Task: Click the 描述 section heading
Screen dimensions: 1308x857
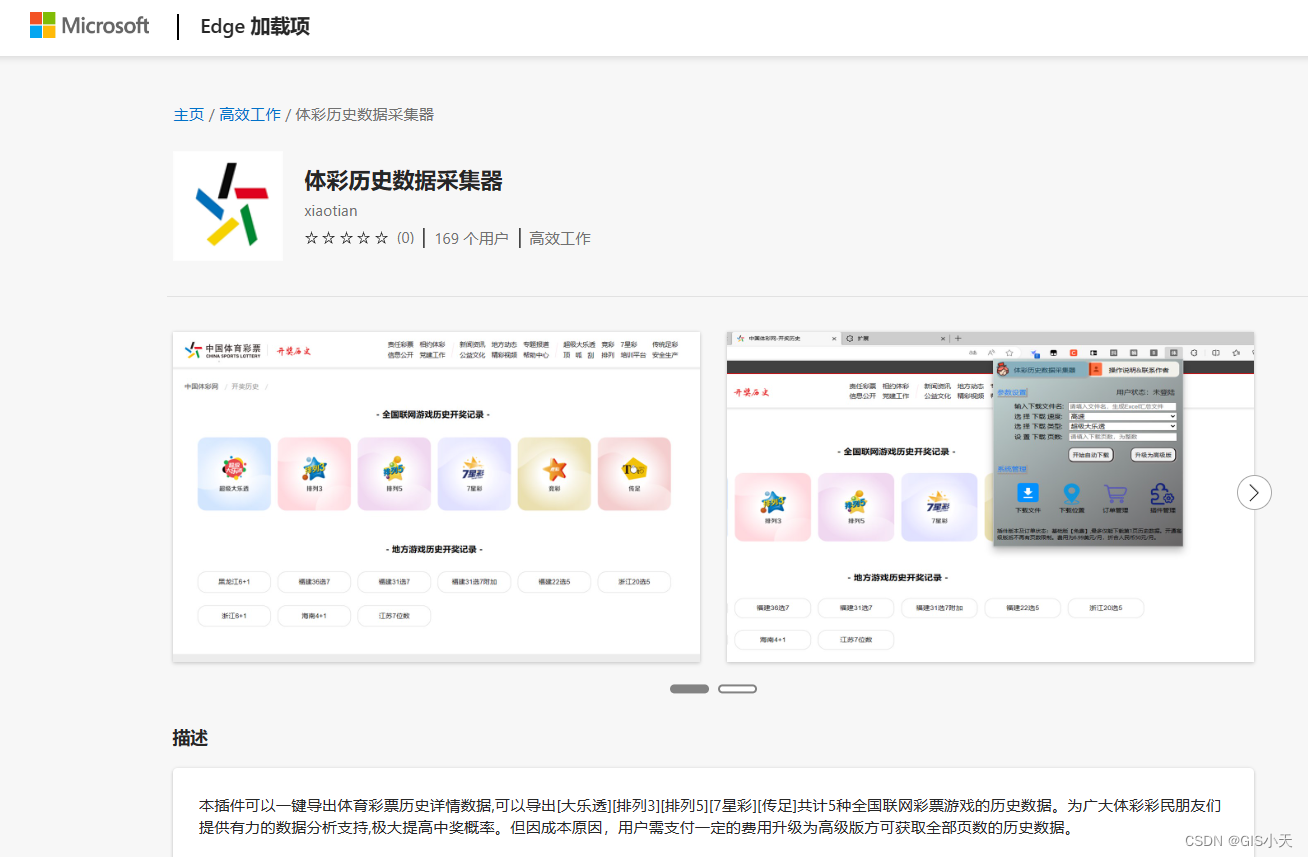Action: click(190, 738)
